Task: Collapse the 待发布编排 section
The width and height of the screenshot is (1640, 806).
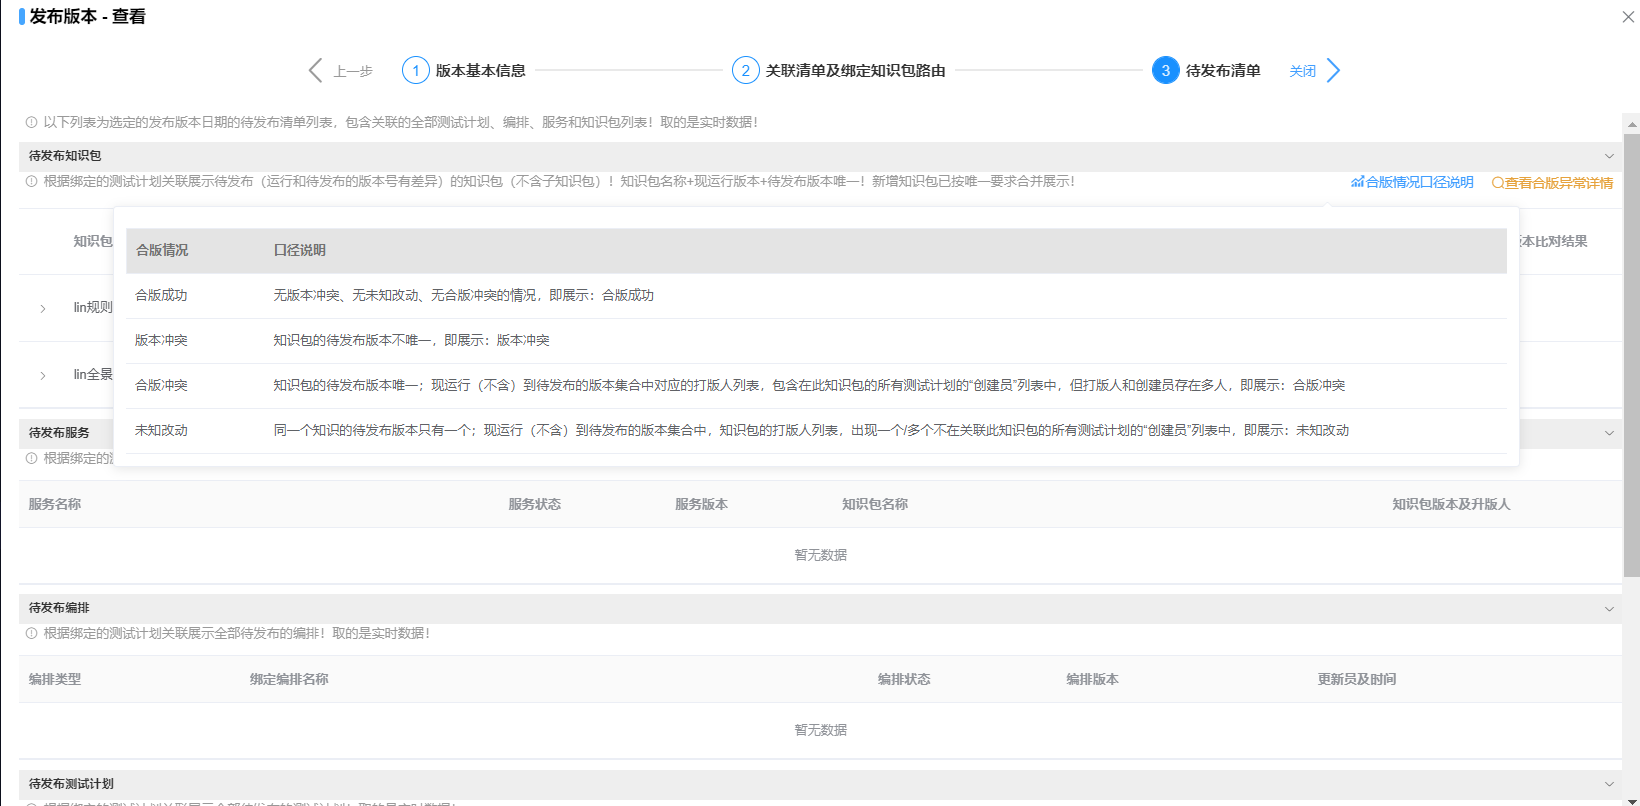Action: point(1609,608)
